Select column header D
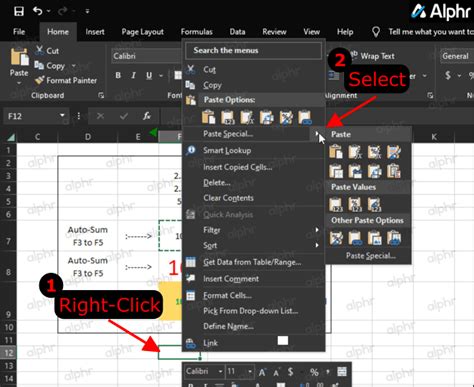 tap(88, 137)
